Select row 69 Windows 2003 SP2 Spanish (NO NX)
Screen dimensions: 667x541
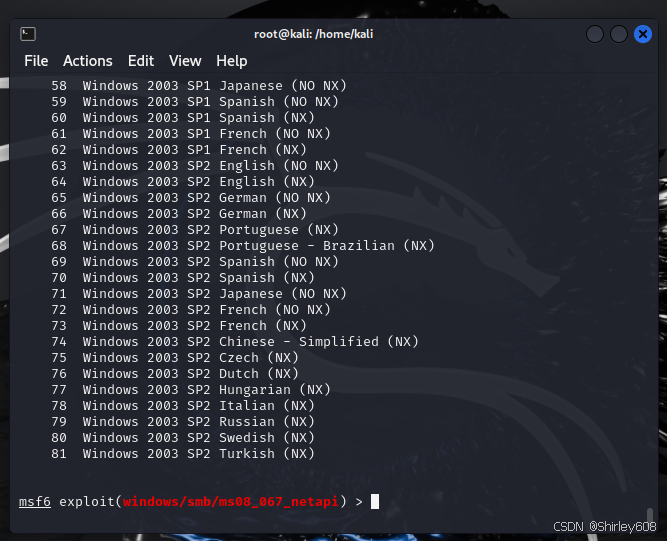(195, 262)
